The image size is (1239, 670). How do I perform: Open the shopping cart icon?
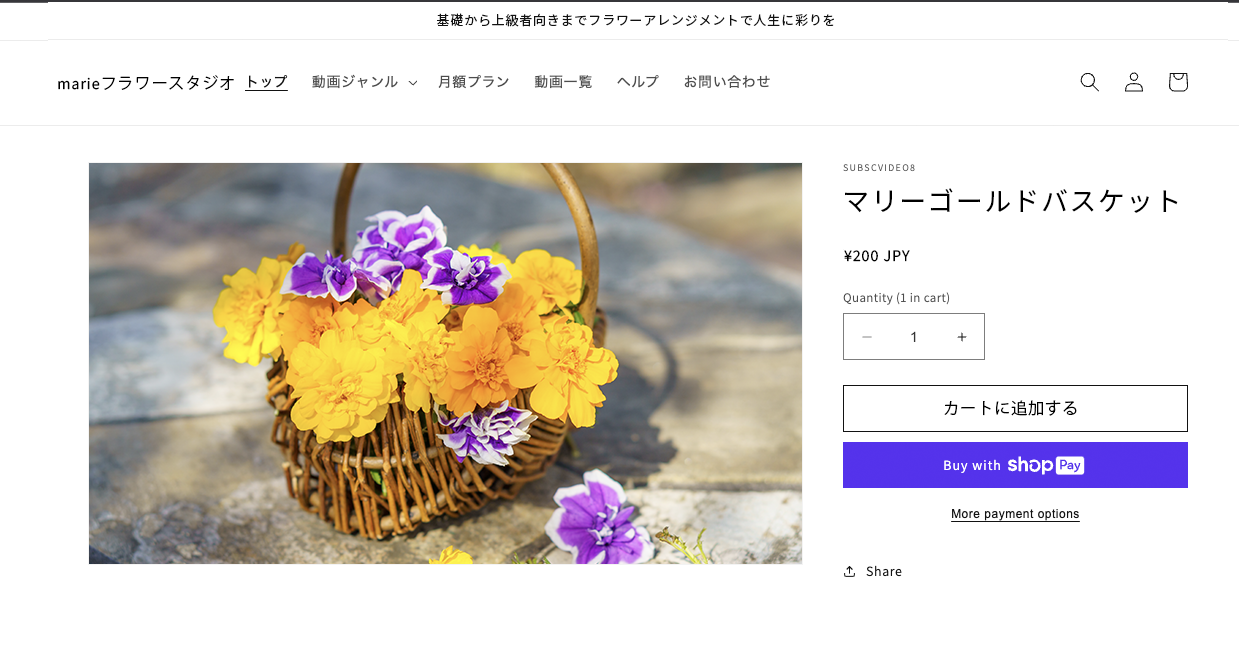point(1177,82)
